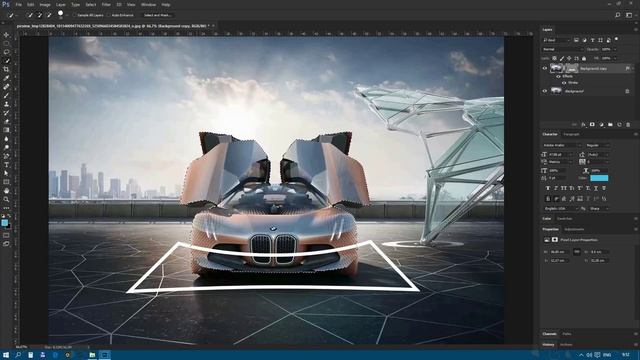Select the Hand tool
This screenshot has height=360, width=640.
pyautogui.click(x=6, y=191)
